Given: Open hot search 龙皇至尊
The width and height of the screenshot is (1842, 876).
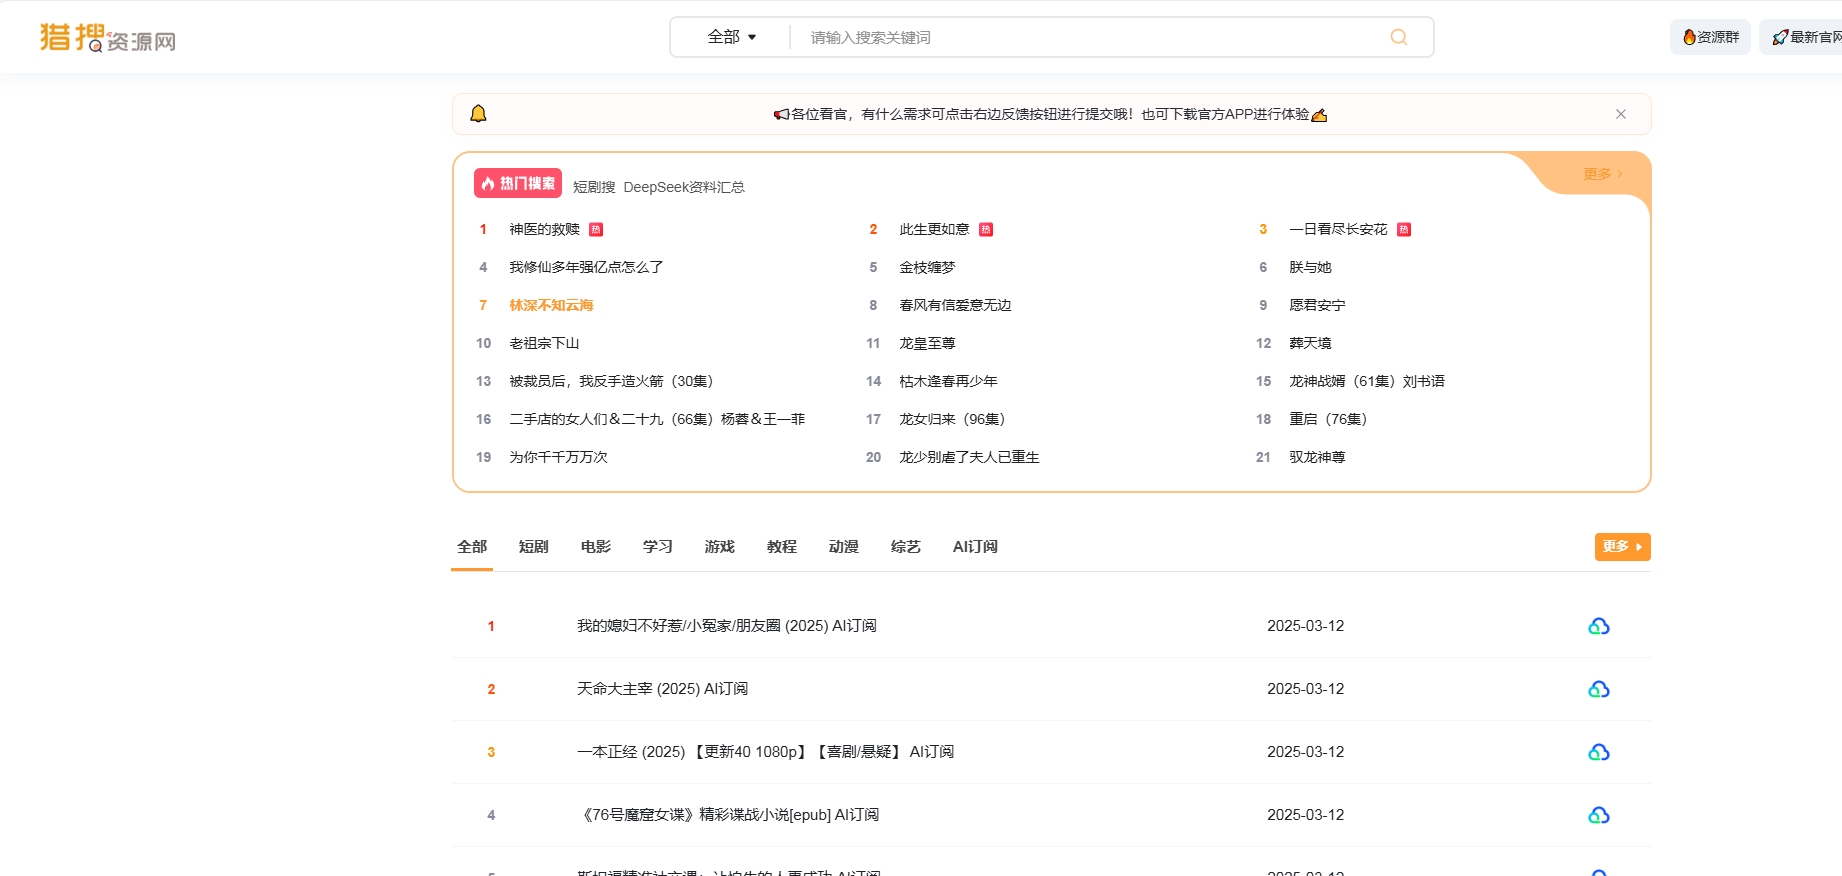Looking at the screenshot, I should (x=927, y=343).
